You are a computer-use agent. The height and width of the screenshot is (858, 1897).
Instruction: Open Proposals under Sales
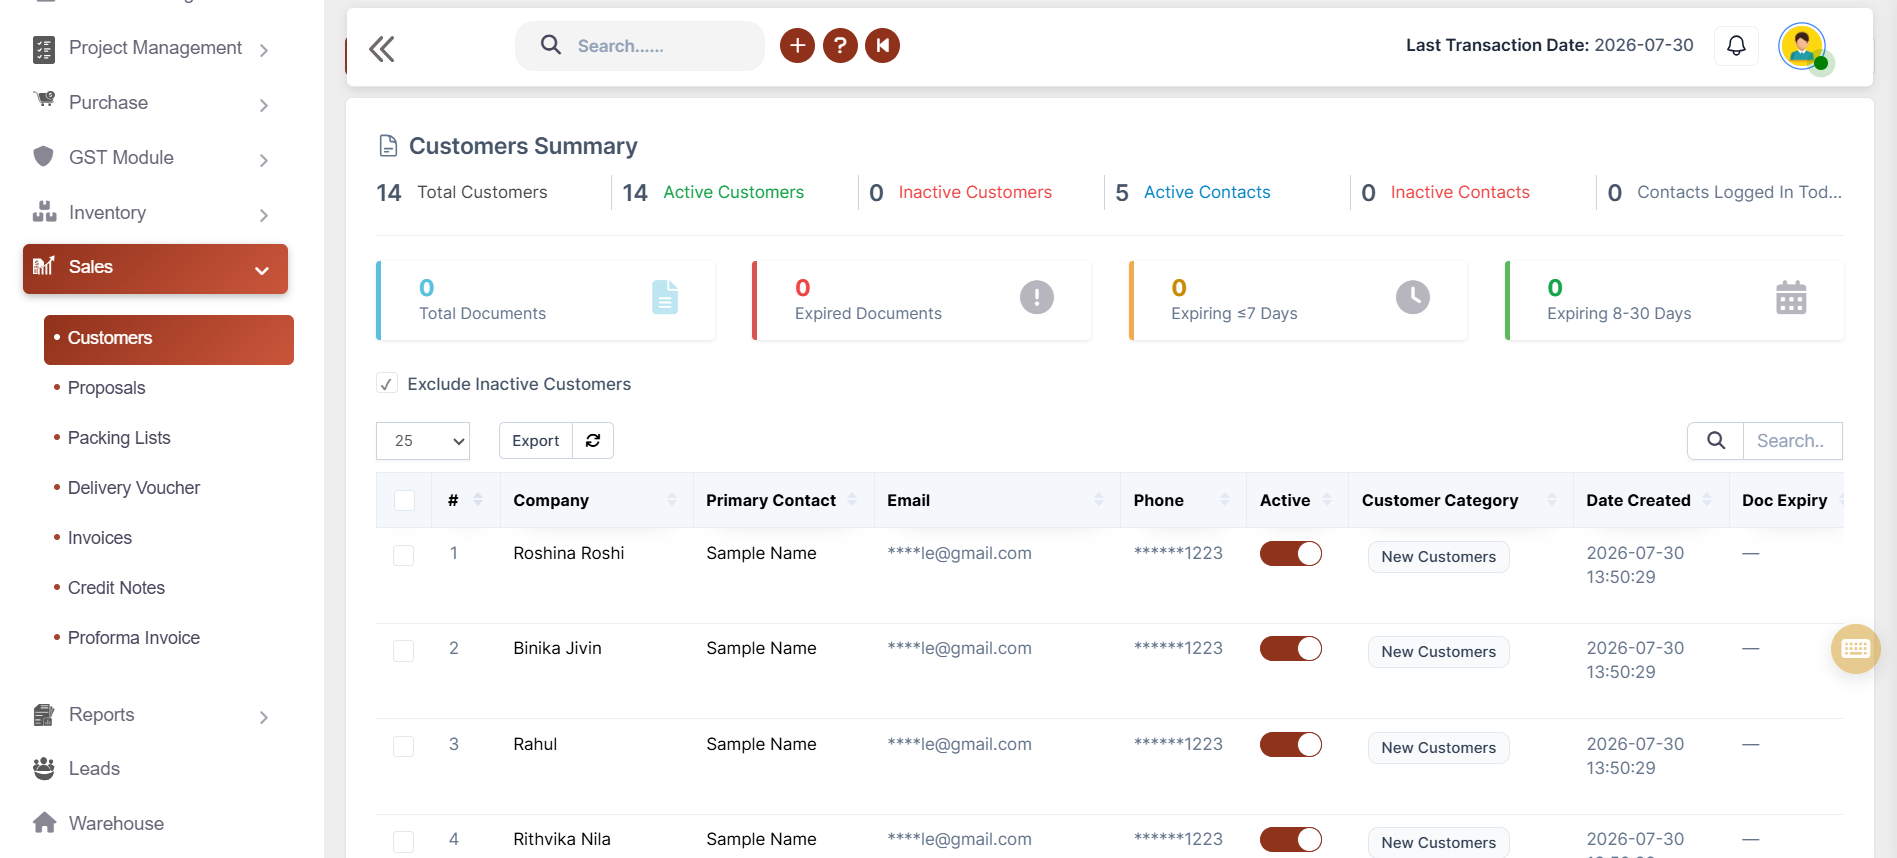click(107, 388)
